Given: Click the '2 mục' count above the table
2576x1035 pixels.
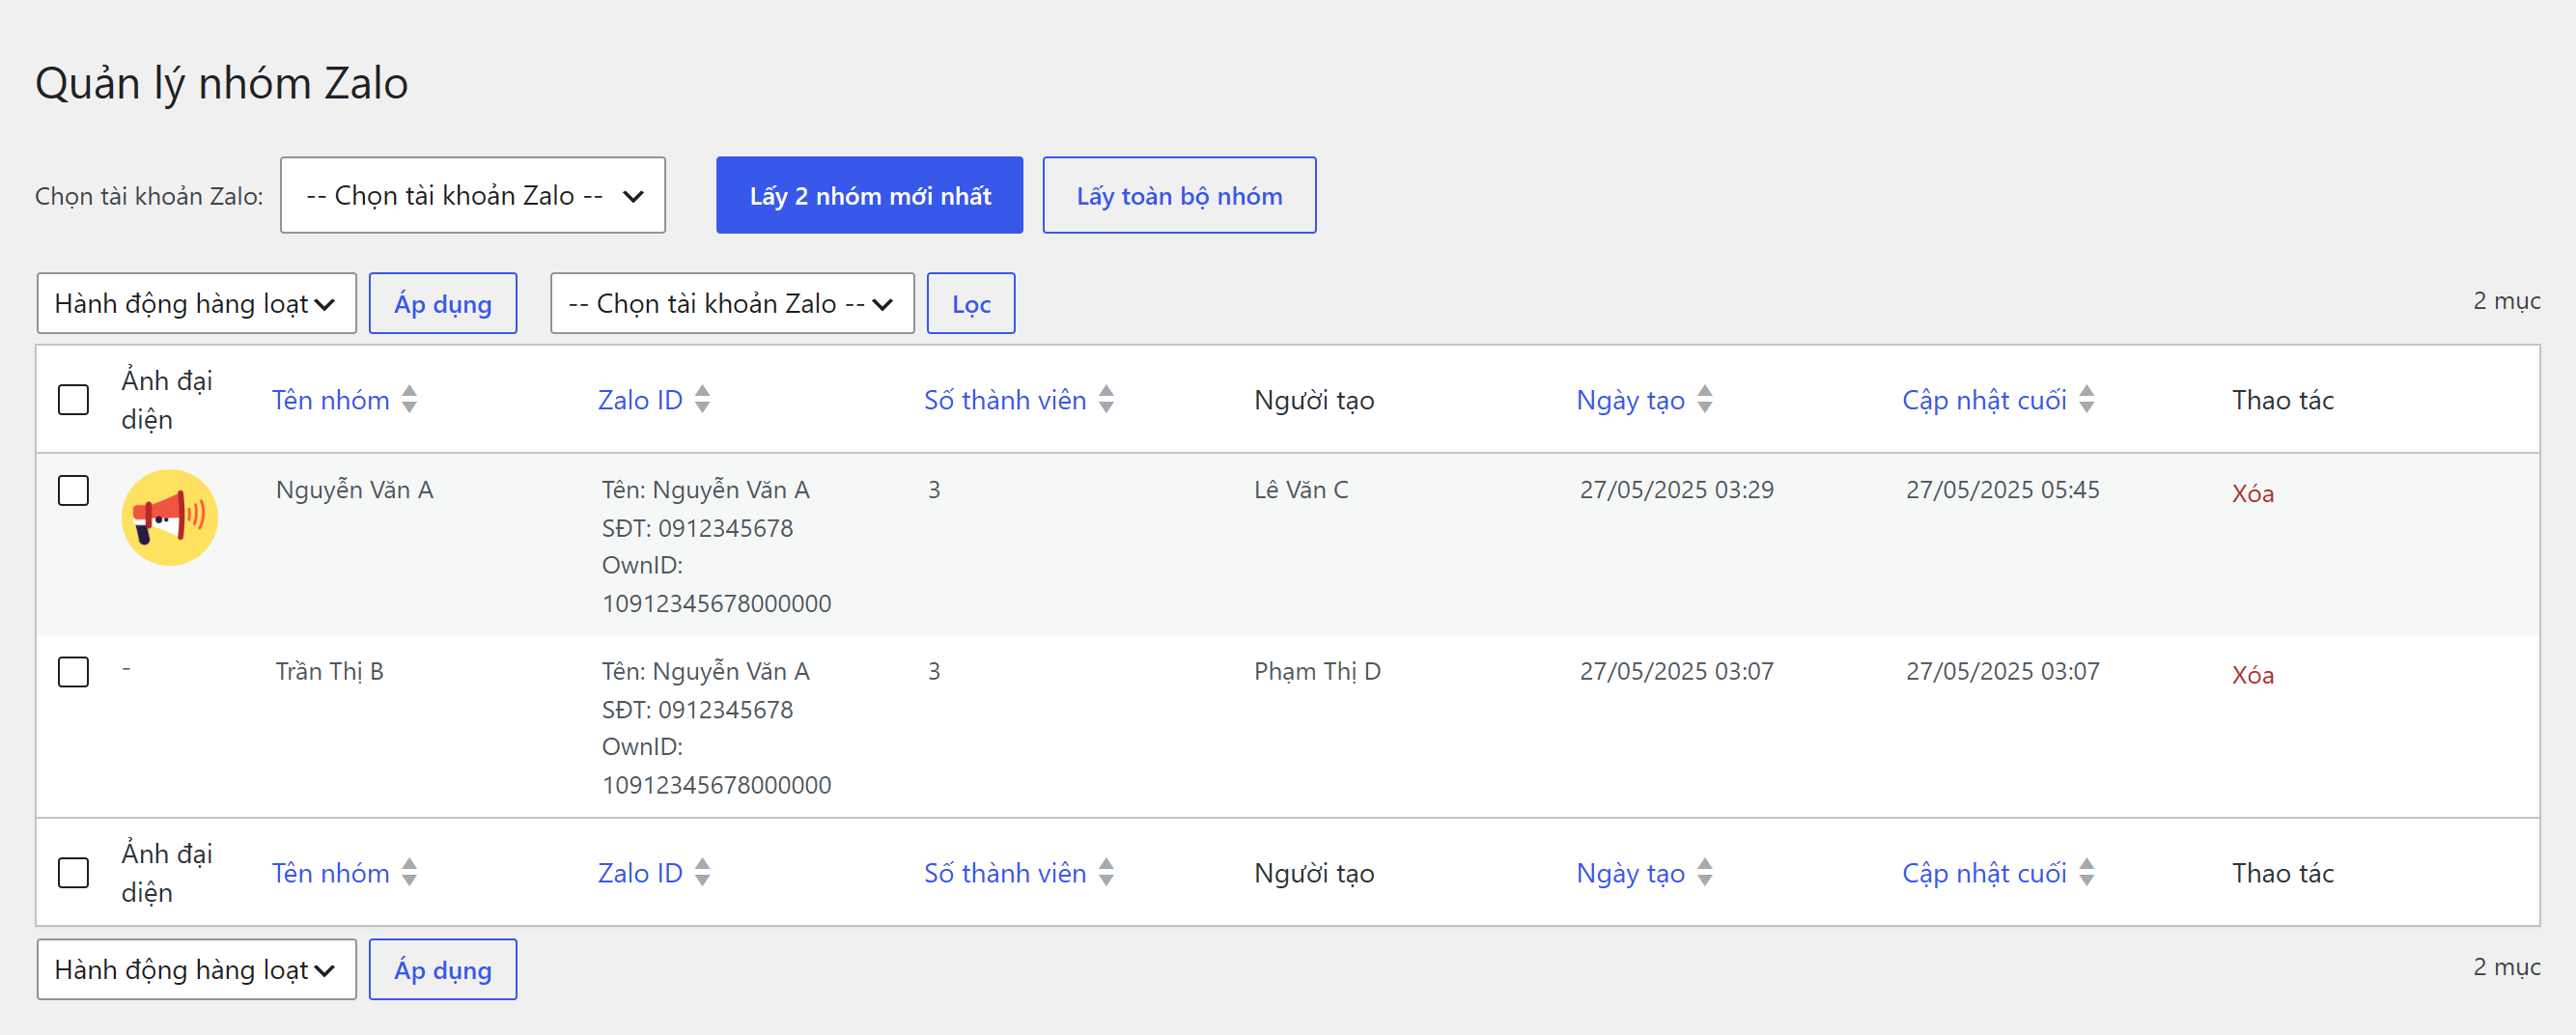Looking at the screenshot, I should click(x=2506, y=301).
